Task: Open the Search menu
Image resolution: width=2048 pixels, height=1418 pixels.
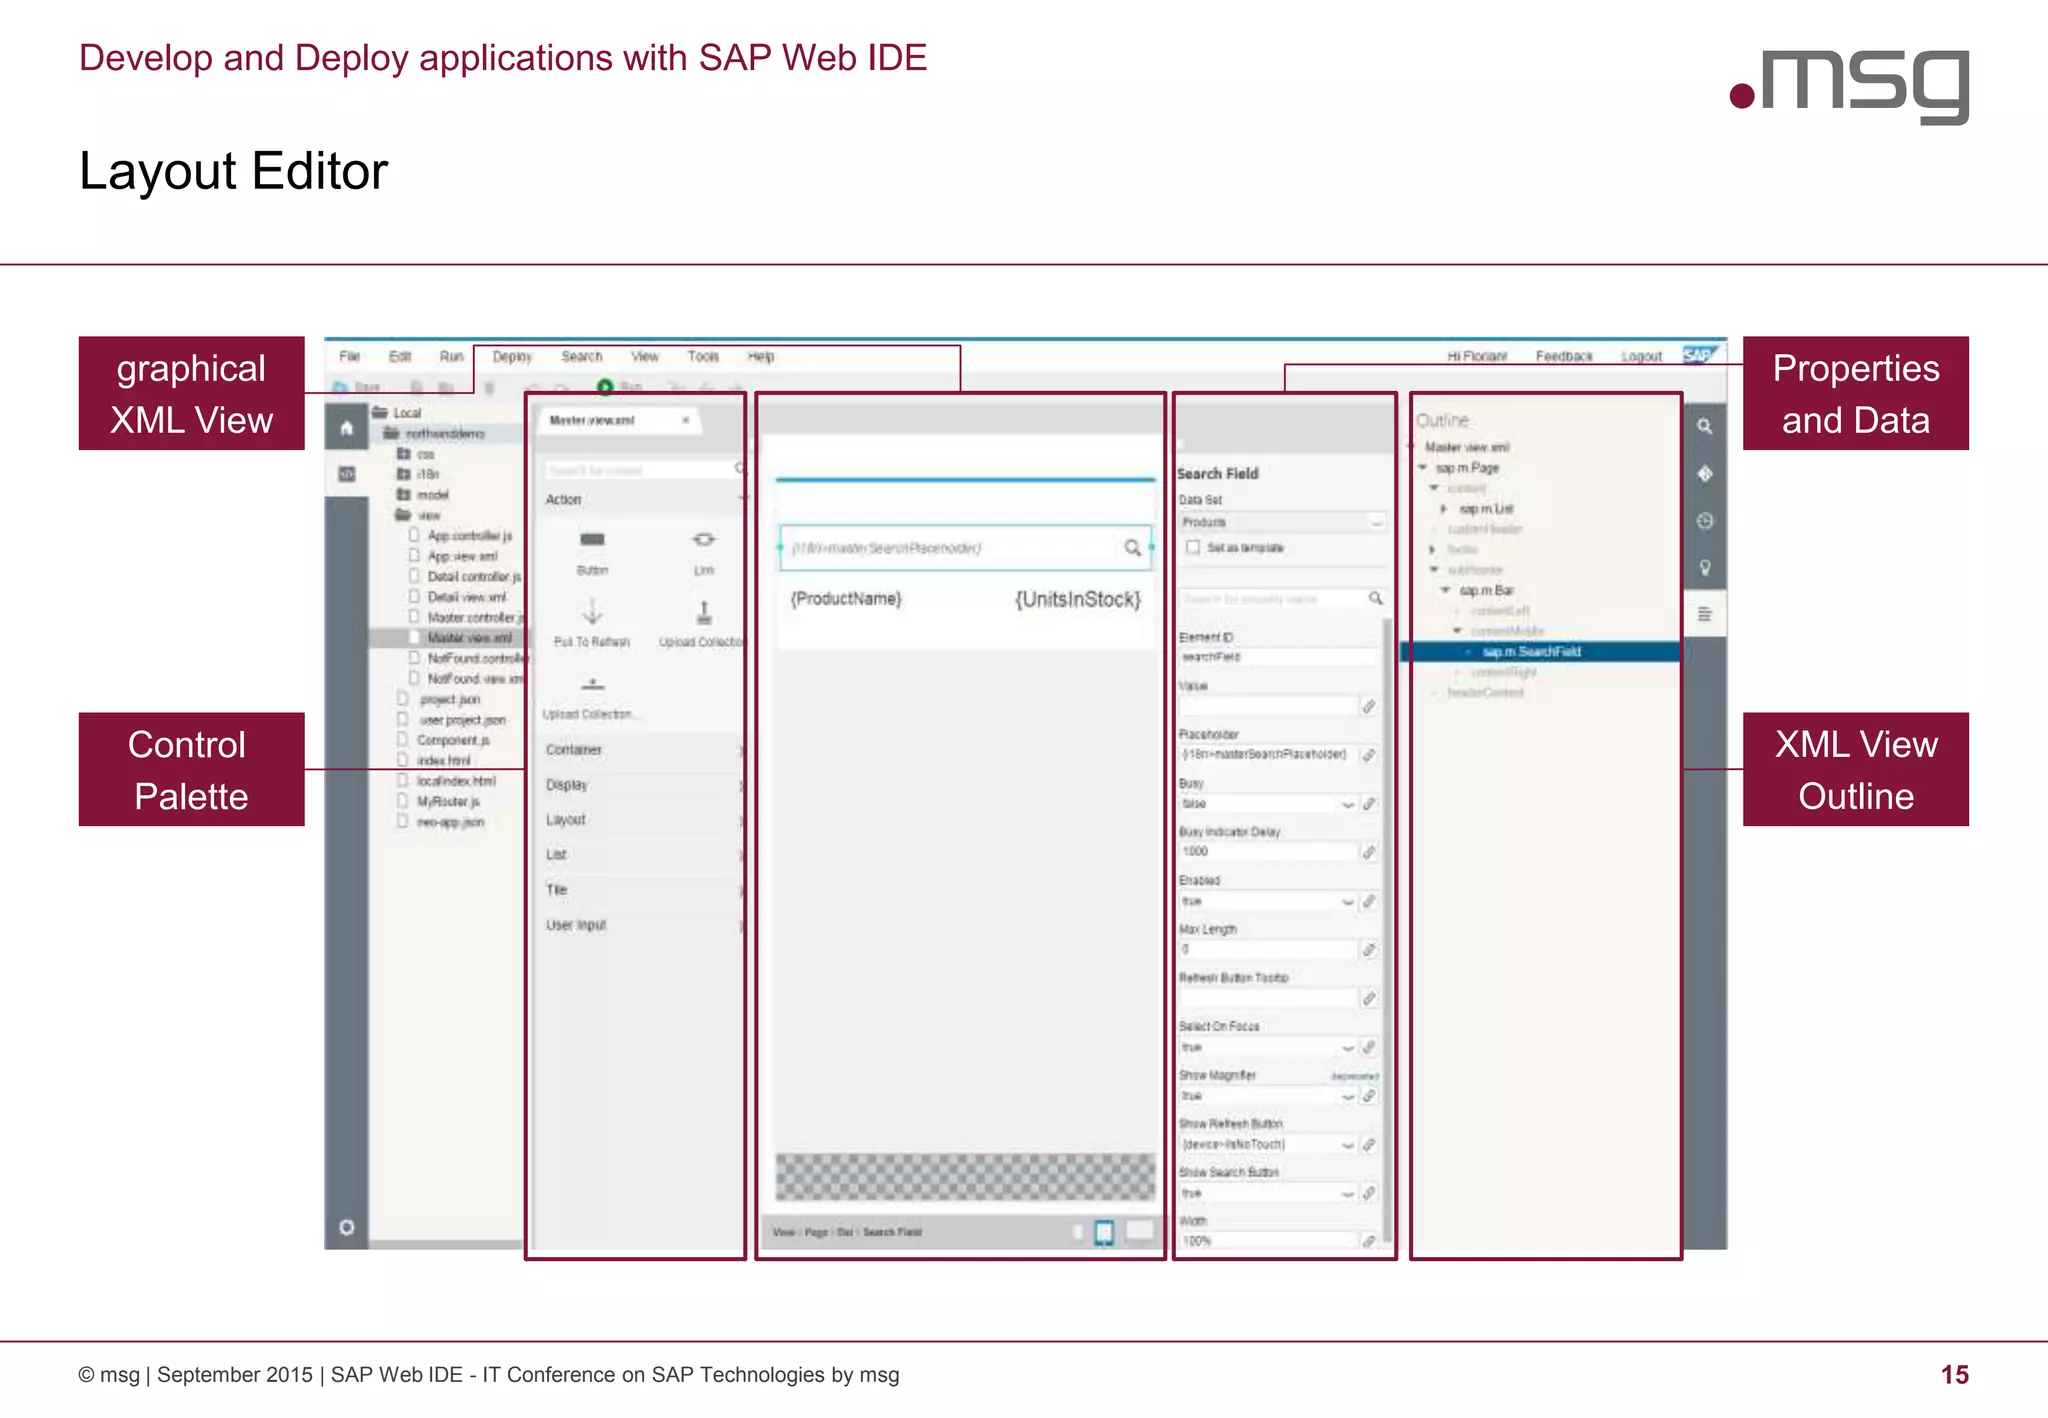Action: coord(582,356)
